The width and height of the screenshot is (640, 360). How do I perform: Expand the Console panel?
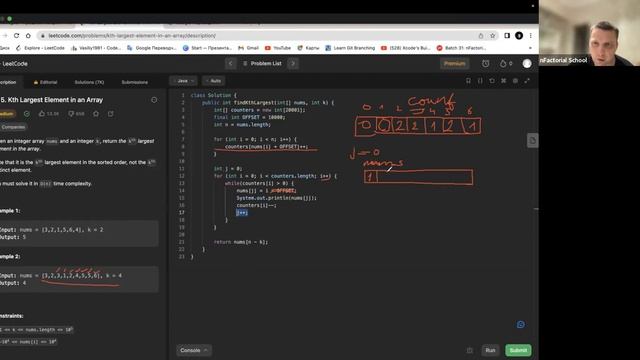coord(193,350)
